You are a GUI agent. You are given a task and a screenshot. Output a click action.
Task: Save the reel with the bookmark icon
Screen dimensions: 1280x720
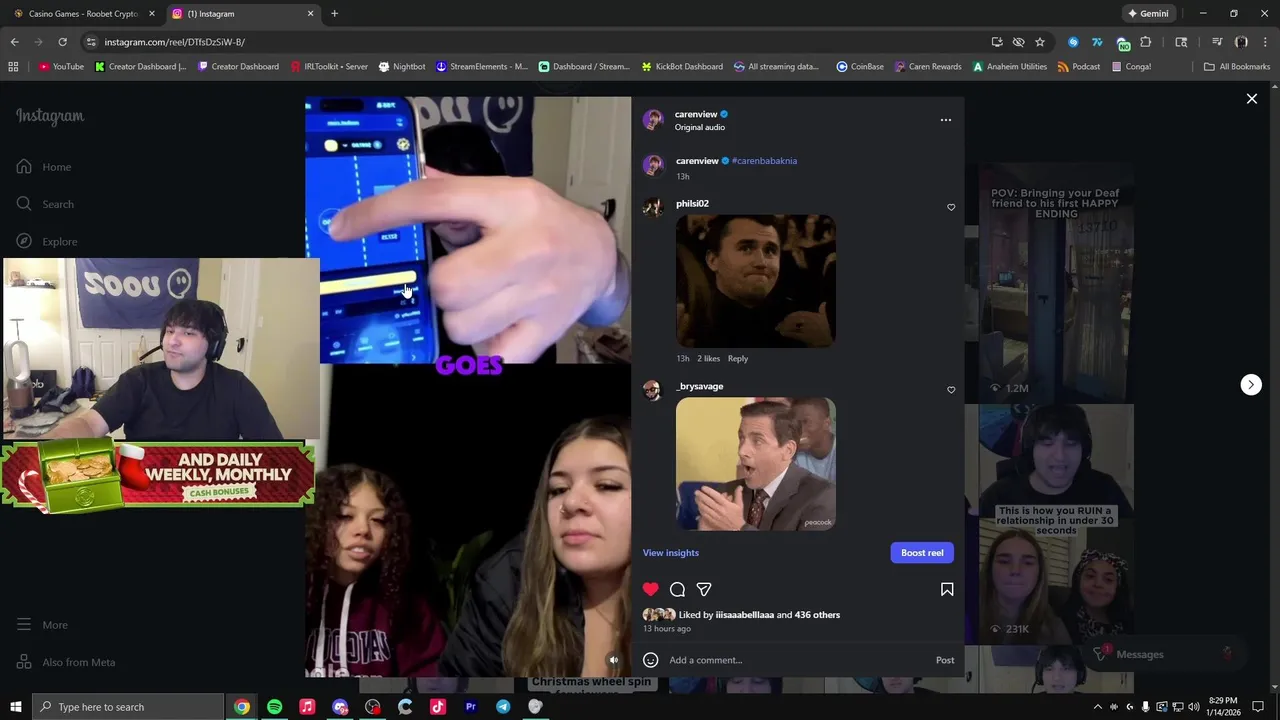[947, 589]
